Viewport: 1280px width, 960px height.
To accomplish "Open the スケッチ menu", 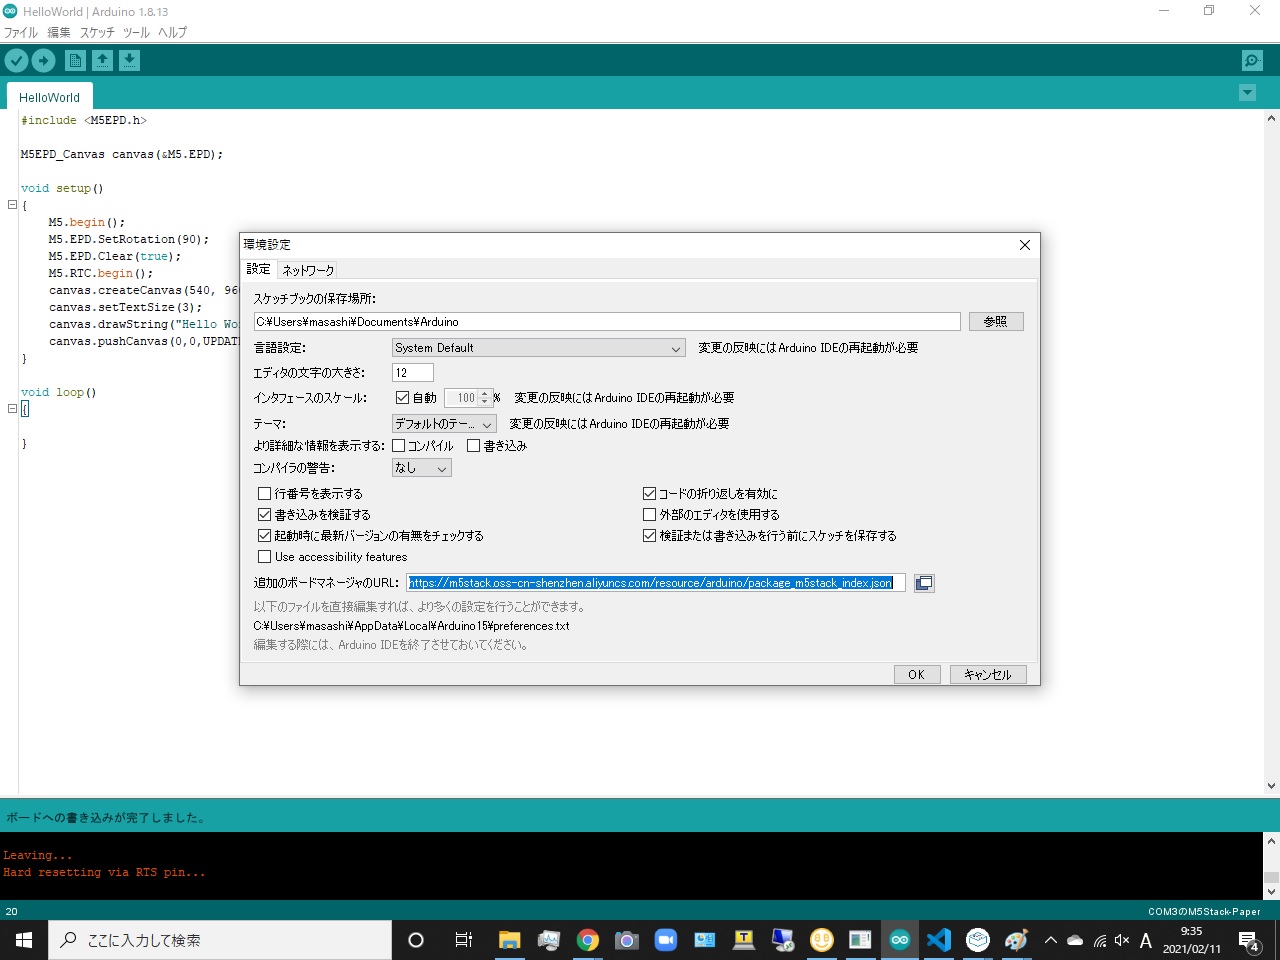I will [x=97, y=32].
